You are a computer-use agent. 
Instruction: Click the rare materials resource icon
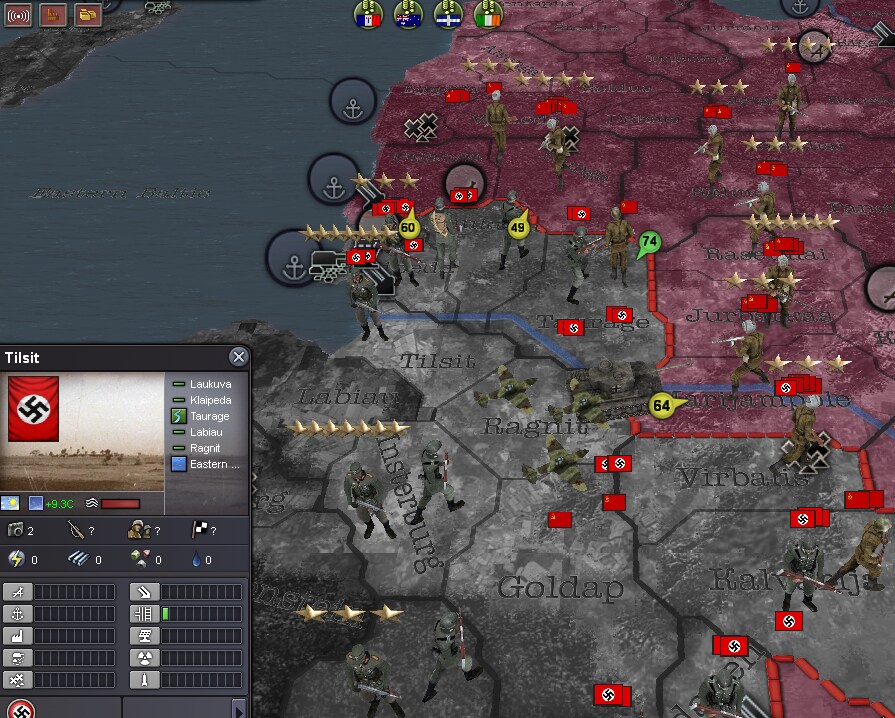coord(140,559)
